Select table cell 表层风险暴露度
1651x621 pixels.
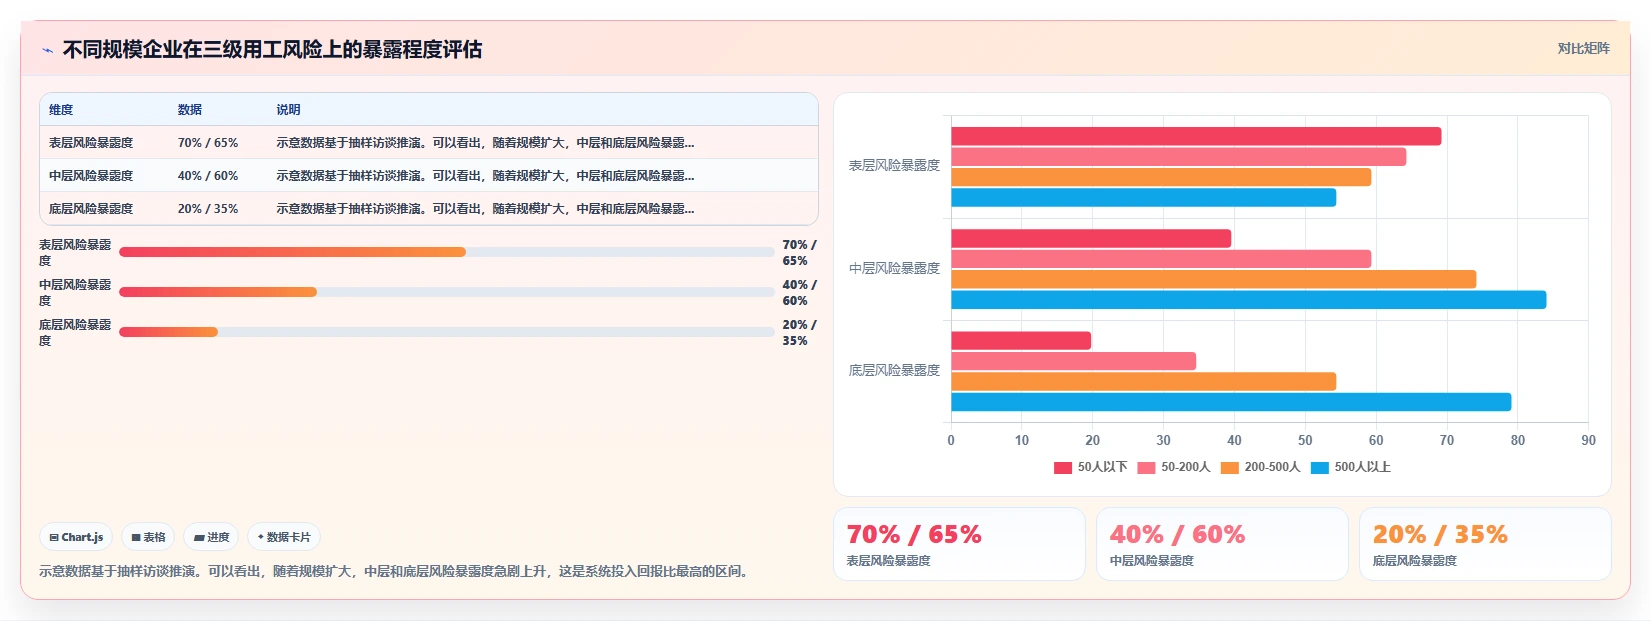tap(91, 143)
